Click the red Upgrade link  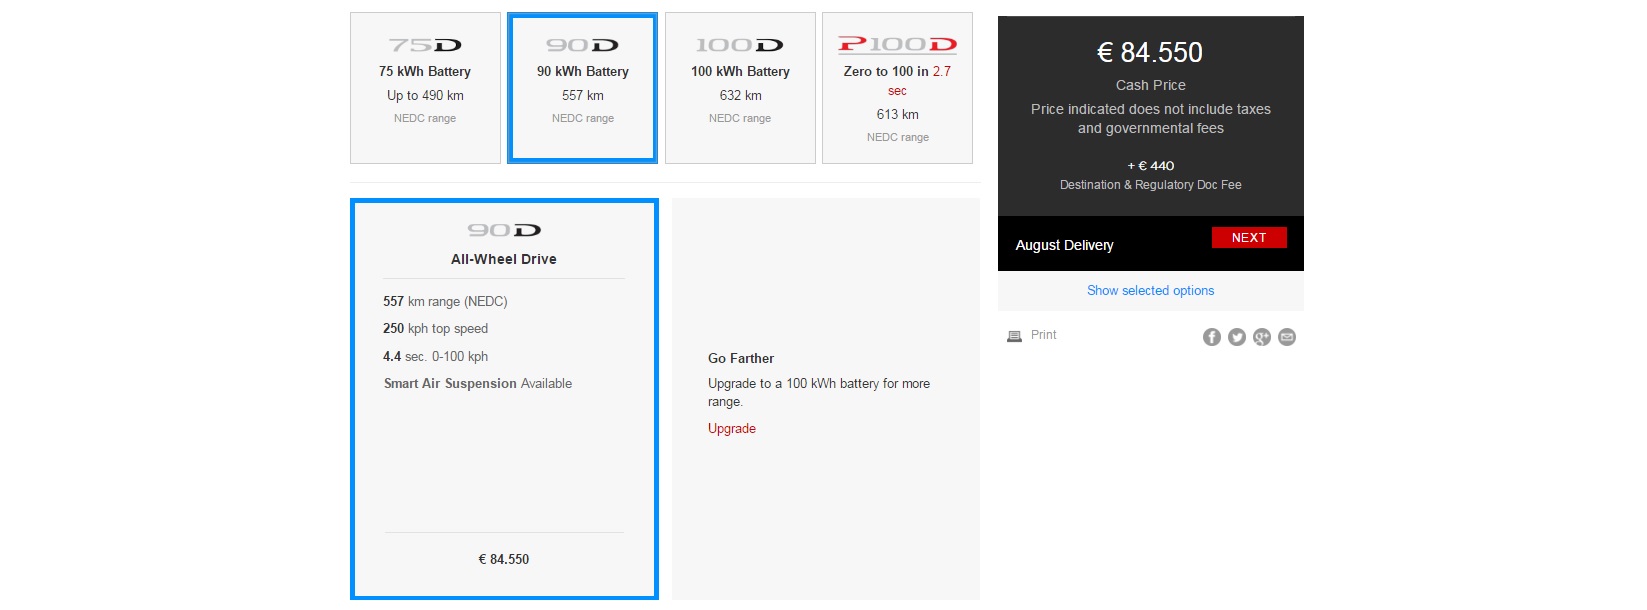[732, 428]
